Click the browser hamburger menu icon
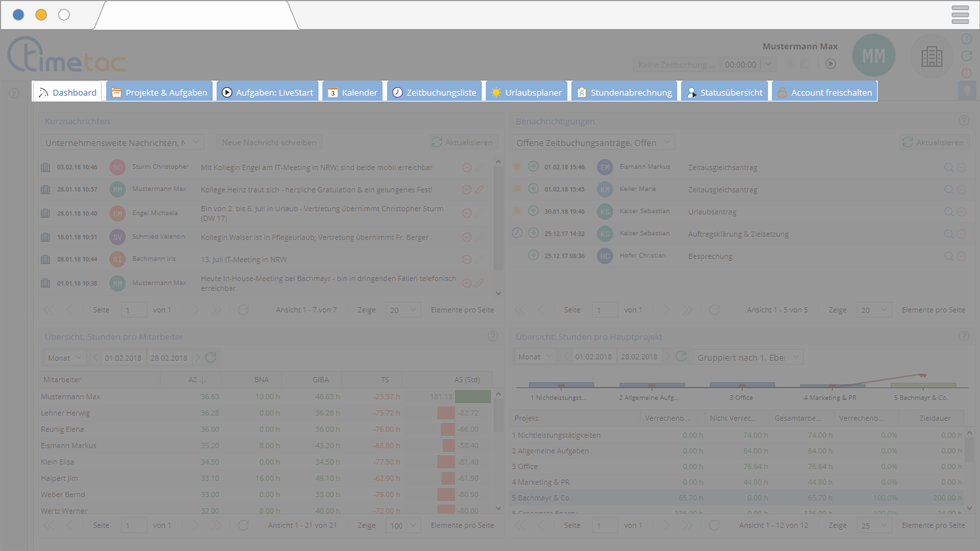980x551 pixels. [x=960, y=15]
